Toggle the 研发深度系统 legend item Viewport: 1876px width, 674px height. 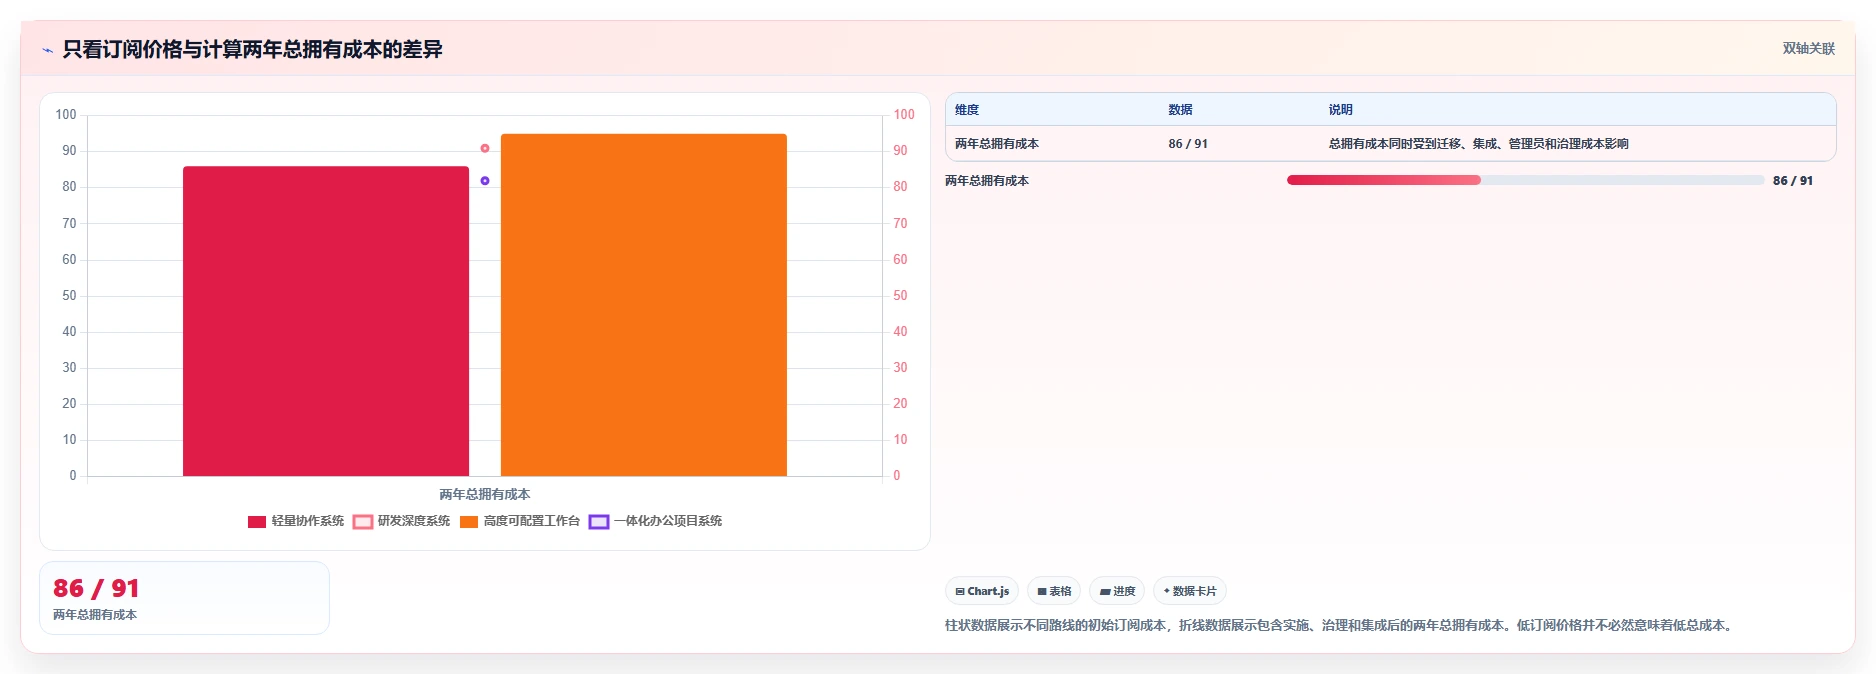pos(402,521)
